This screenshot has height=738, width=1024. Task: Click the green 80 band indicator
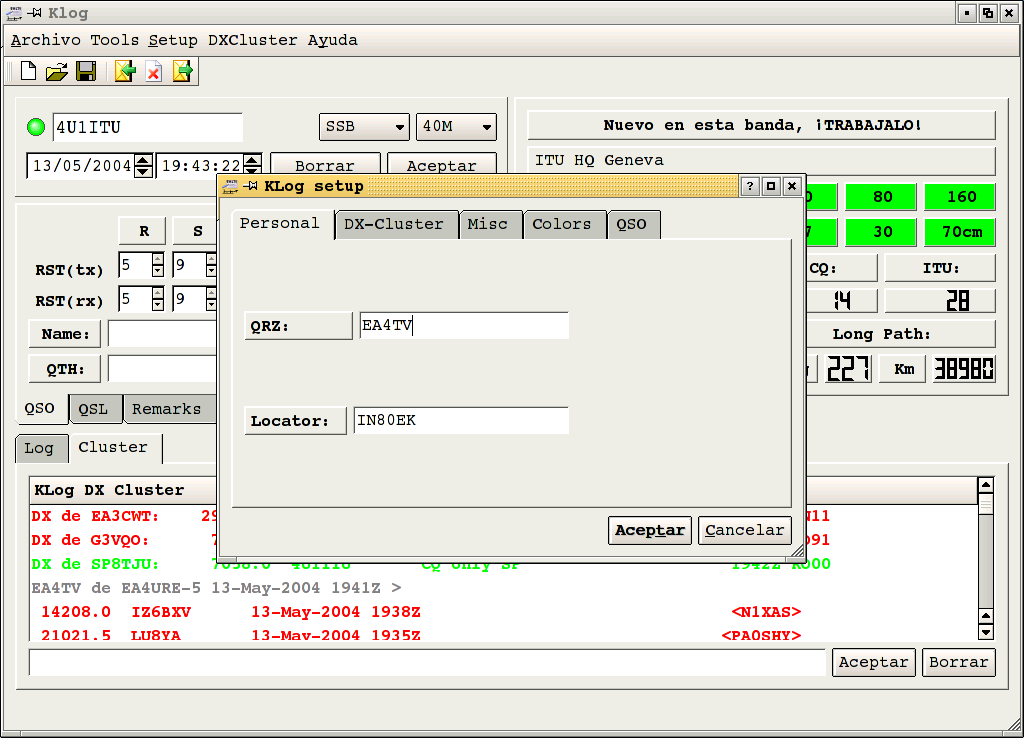[x=882, y=197]
